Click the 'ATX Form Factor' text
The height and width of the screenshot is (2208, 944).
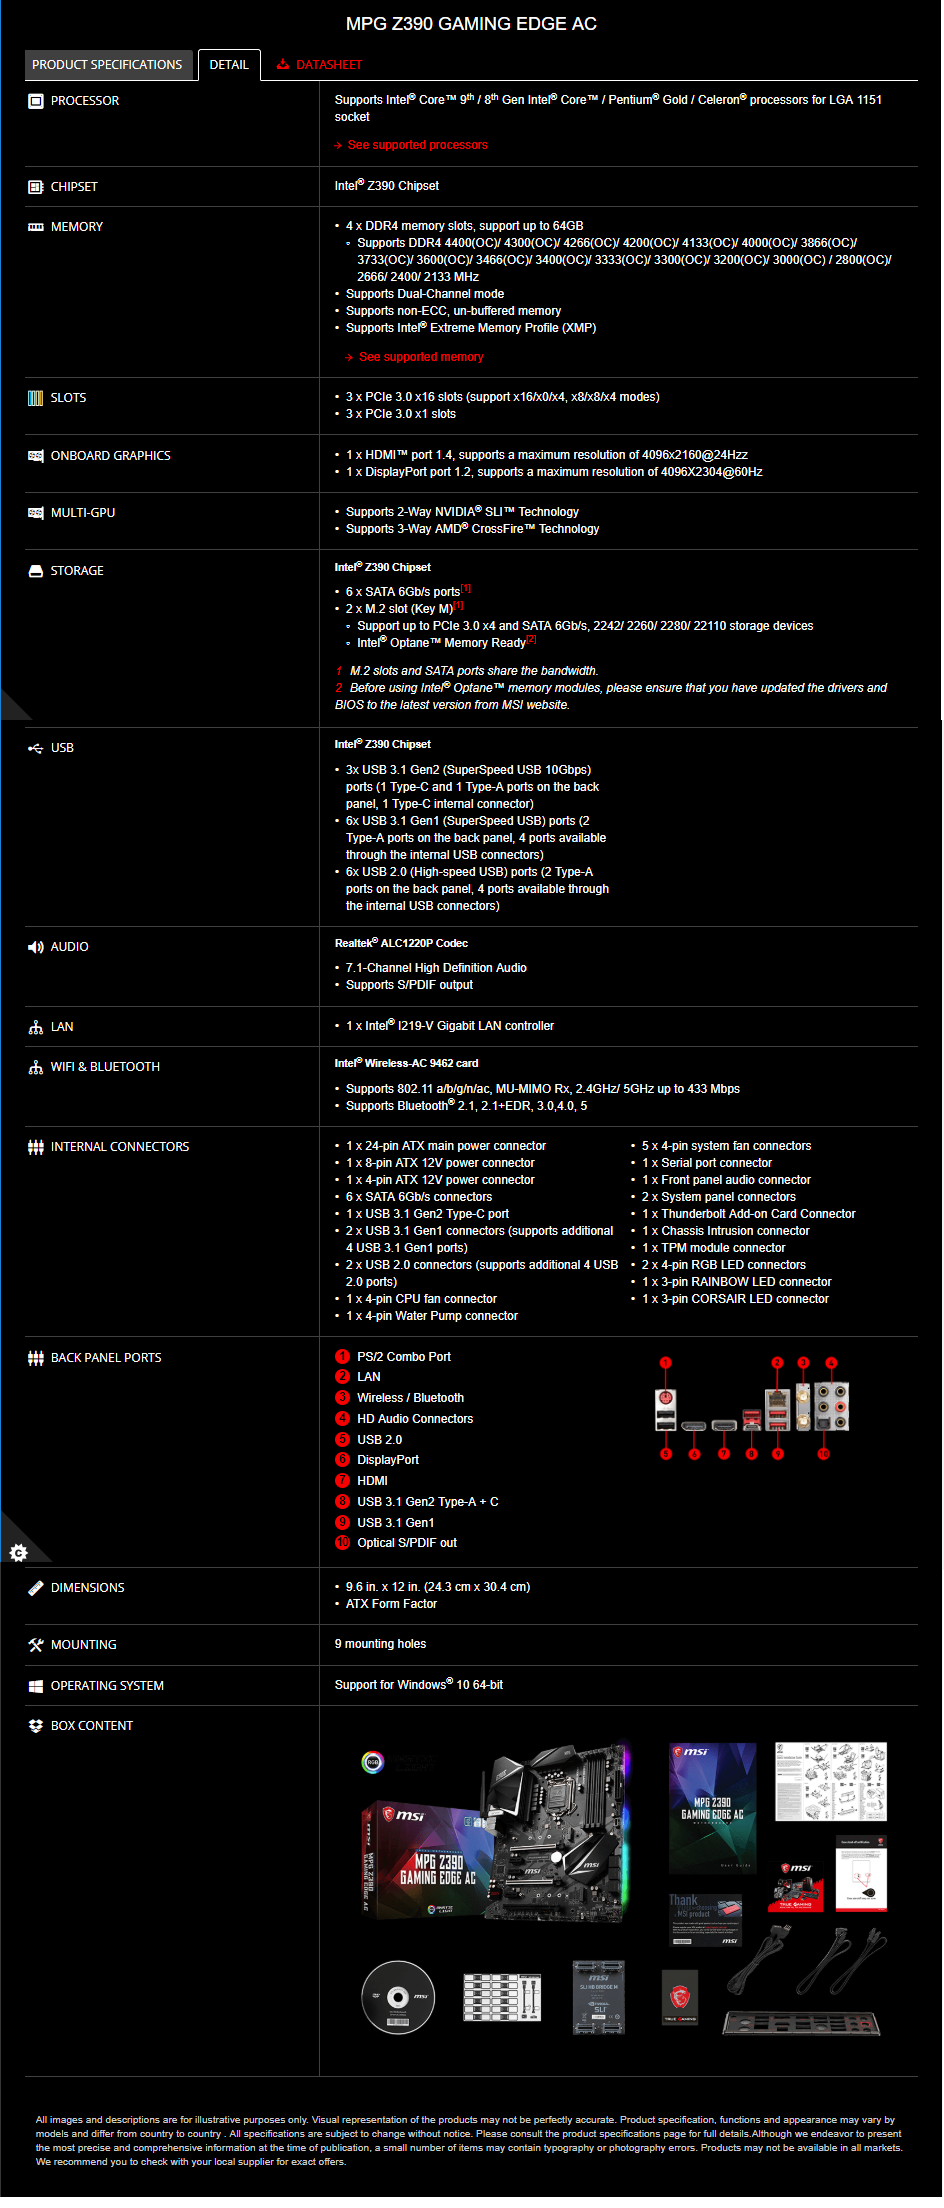pyautogui.click(x=391, y=1604)
